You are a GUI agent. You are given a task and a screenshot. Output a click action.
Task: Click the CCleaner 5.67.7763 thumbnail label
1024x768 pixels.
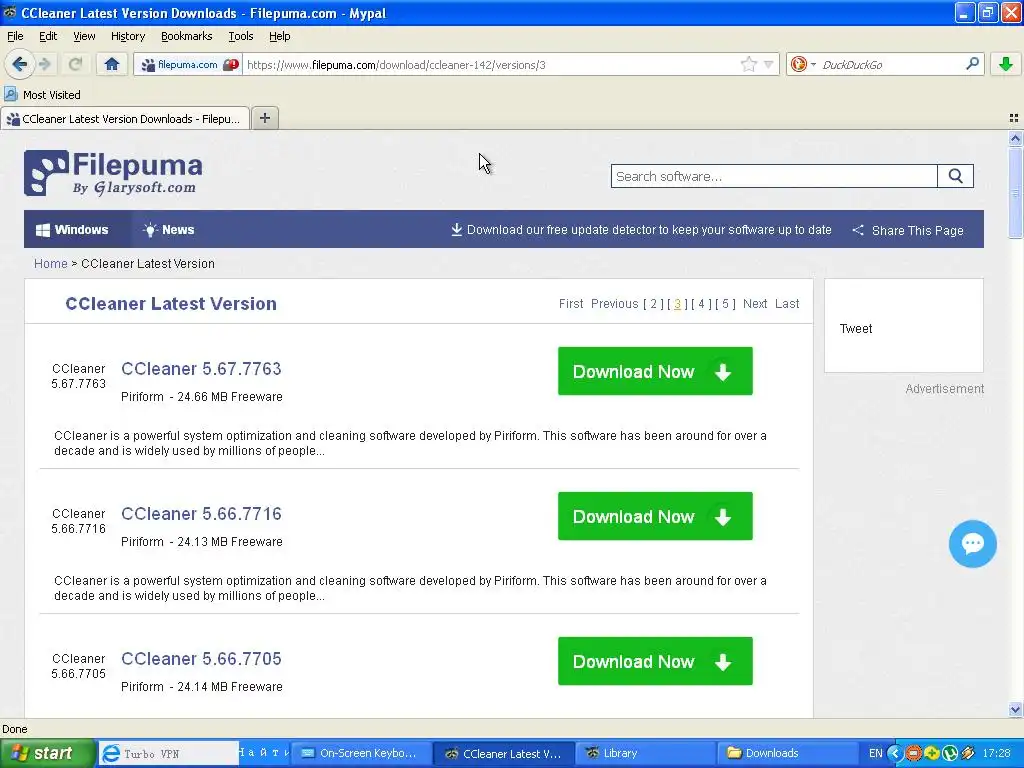78,376
